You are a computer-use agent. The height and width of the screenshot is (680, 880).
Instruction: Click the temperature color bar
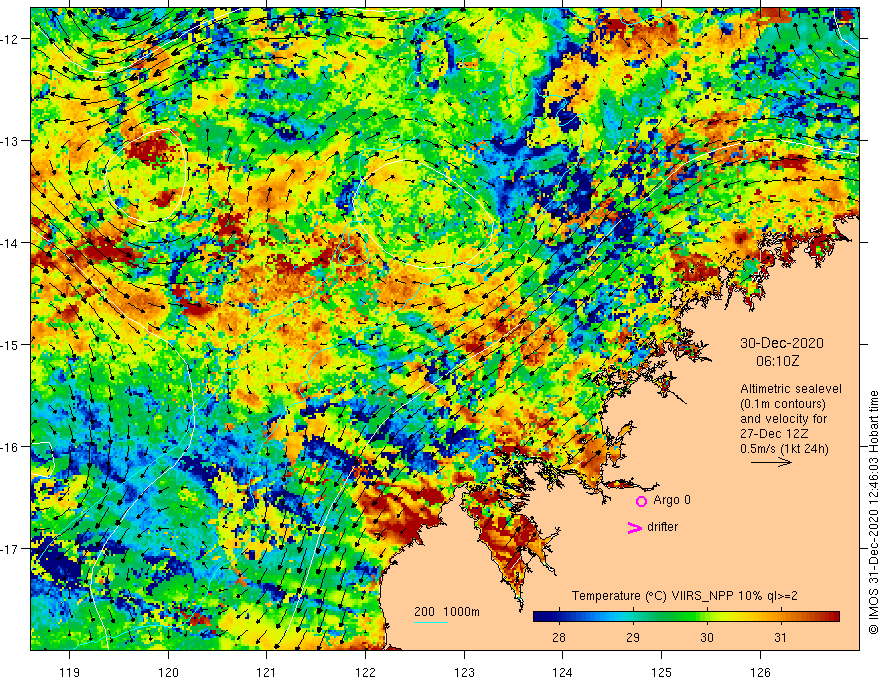click(x=686, y=617)
